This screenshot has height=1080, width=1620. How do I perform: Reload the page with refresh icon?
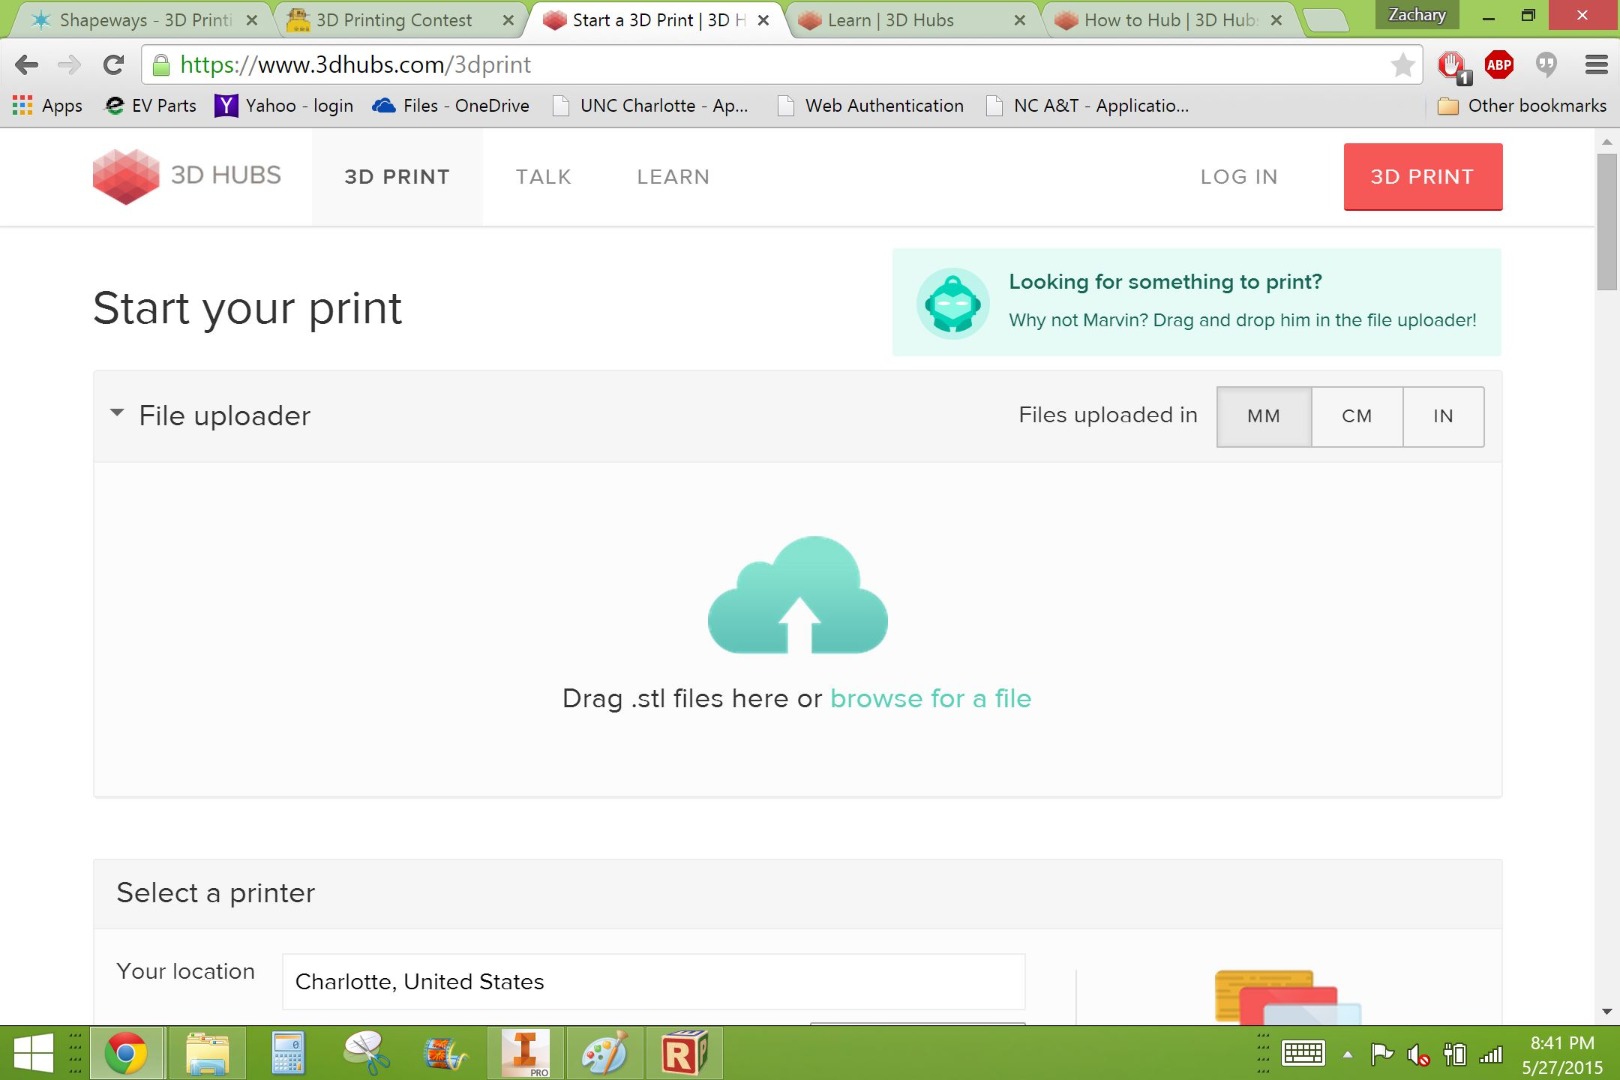[x=113, y=65]
